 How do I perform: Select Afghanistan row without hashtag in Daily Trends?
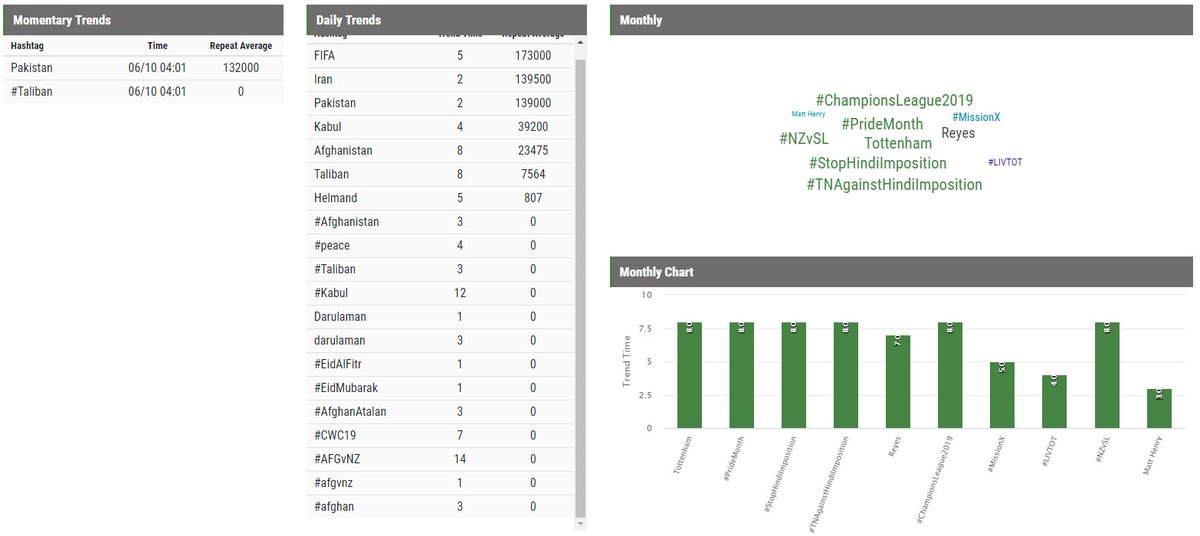pyautogui.click(x=440, y=150)
